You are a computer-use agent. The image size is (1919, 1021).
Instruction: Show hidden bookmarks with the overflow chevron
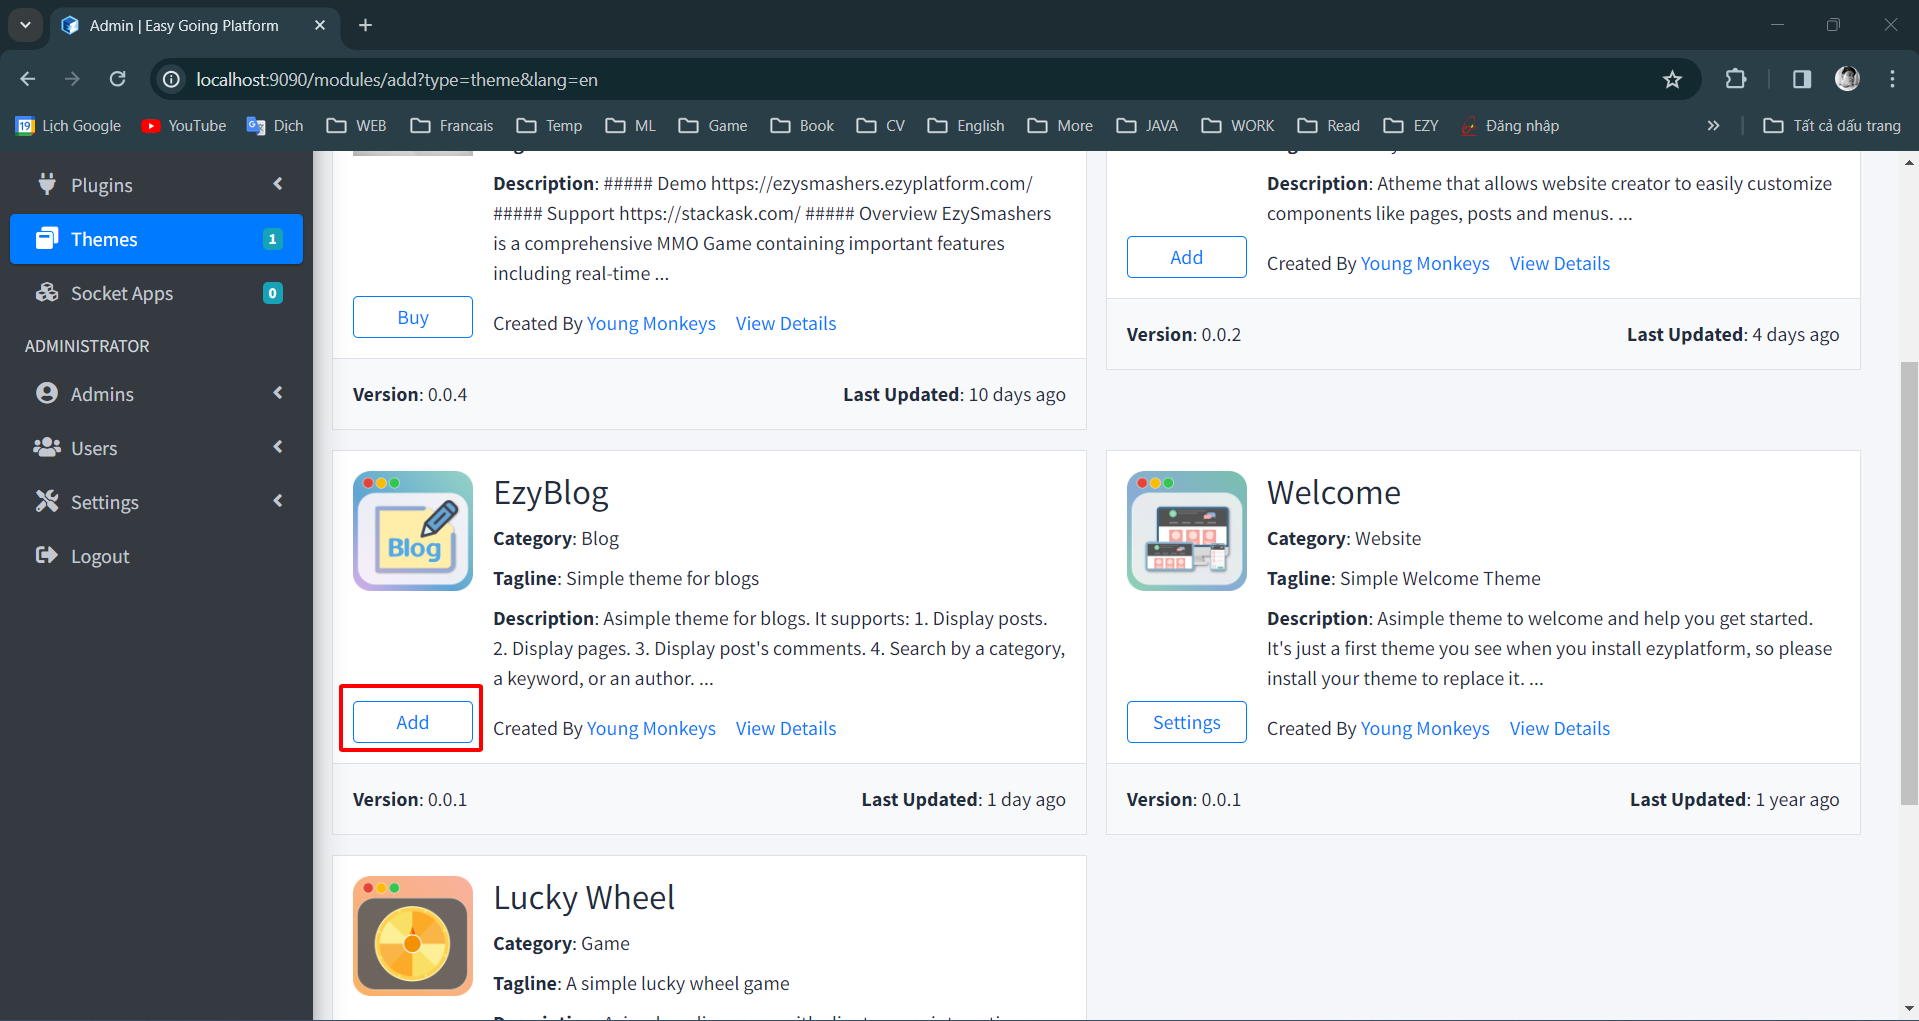point(1713,125)
